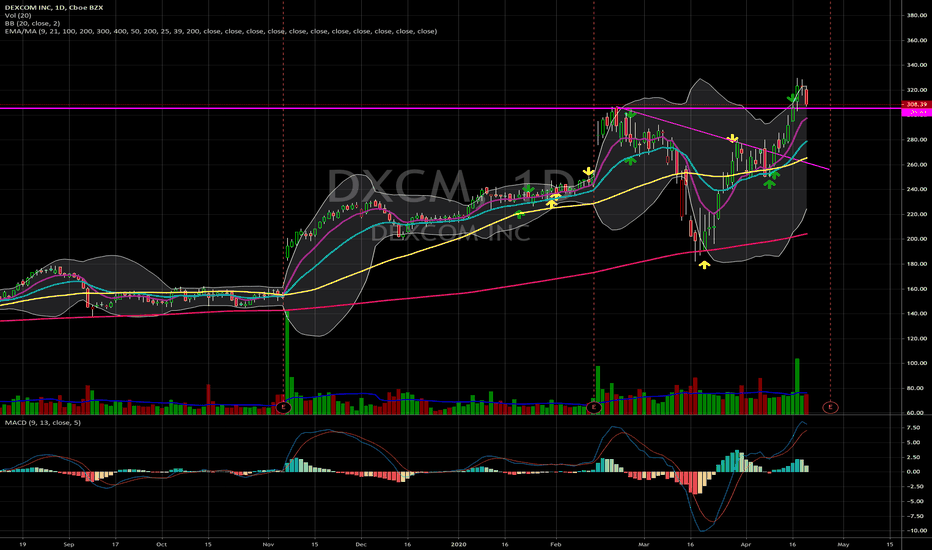Click the Mar label on time axis

tap(643, 544)
